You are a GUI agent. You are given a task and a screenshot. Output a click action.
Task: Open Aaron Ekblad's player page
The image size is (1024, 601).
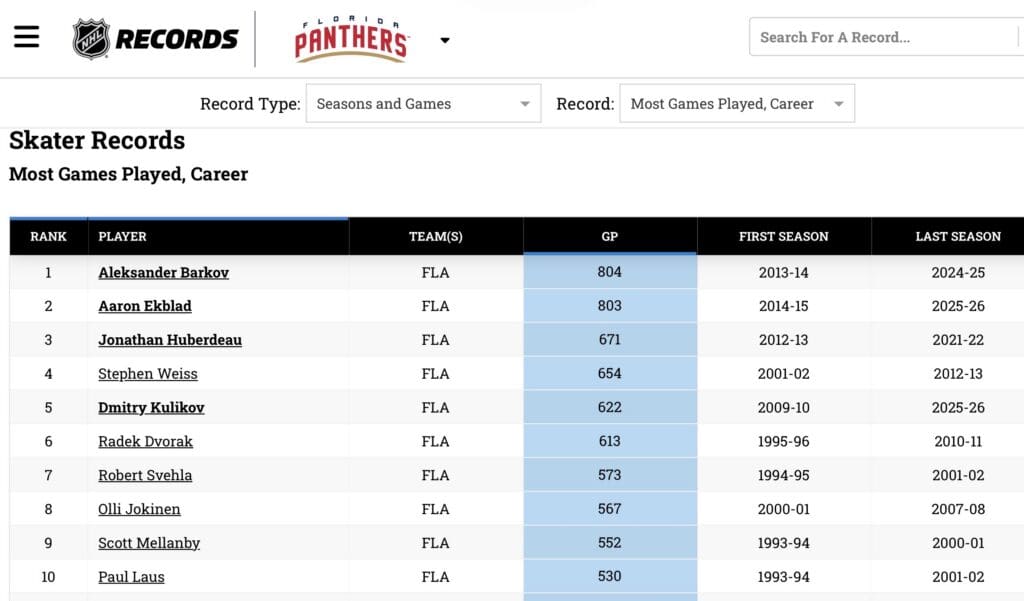tap(144, 306)
